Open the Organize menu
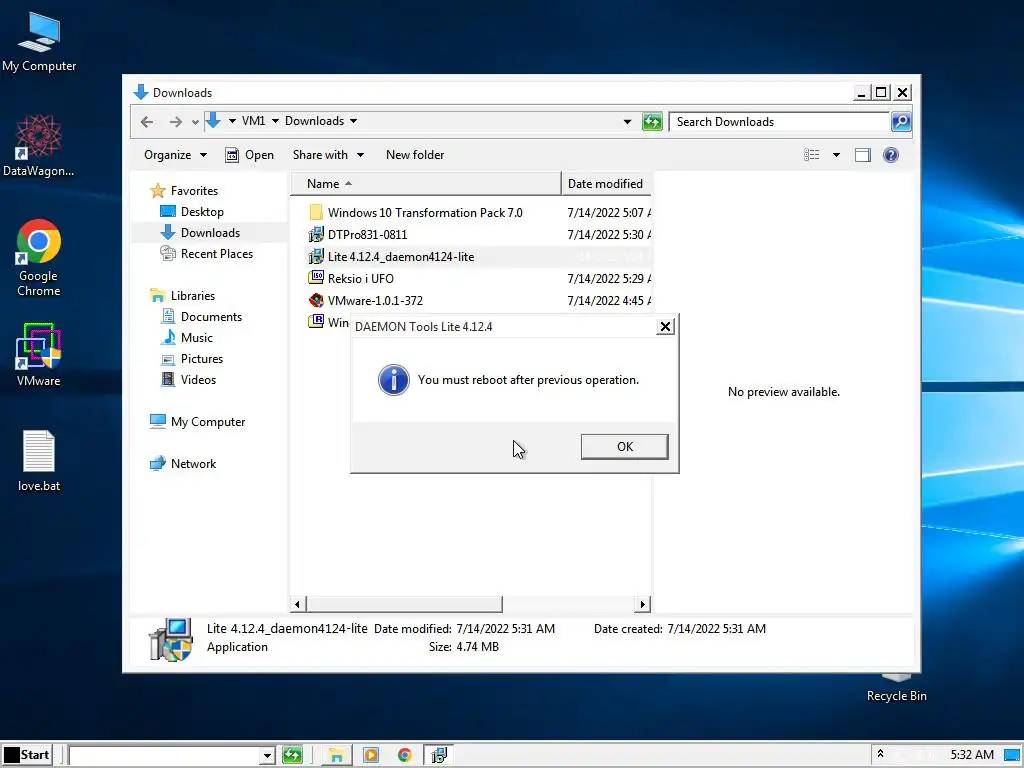The width and height of the screenshot is (1024, 768). tap(175, 155)
